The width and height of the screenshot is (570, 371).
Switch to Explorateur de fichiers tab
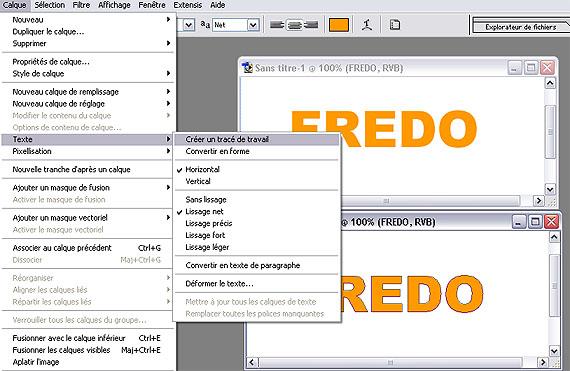click(x=521, y=27)
